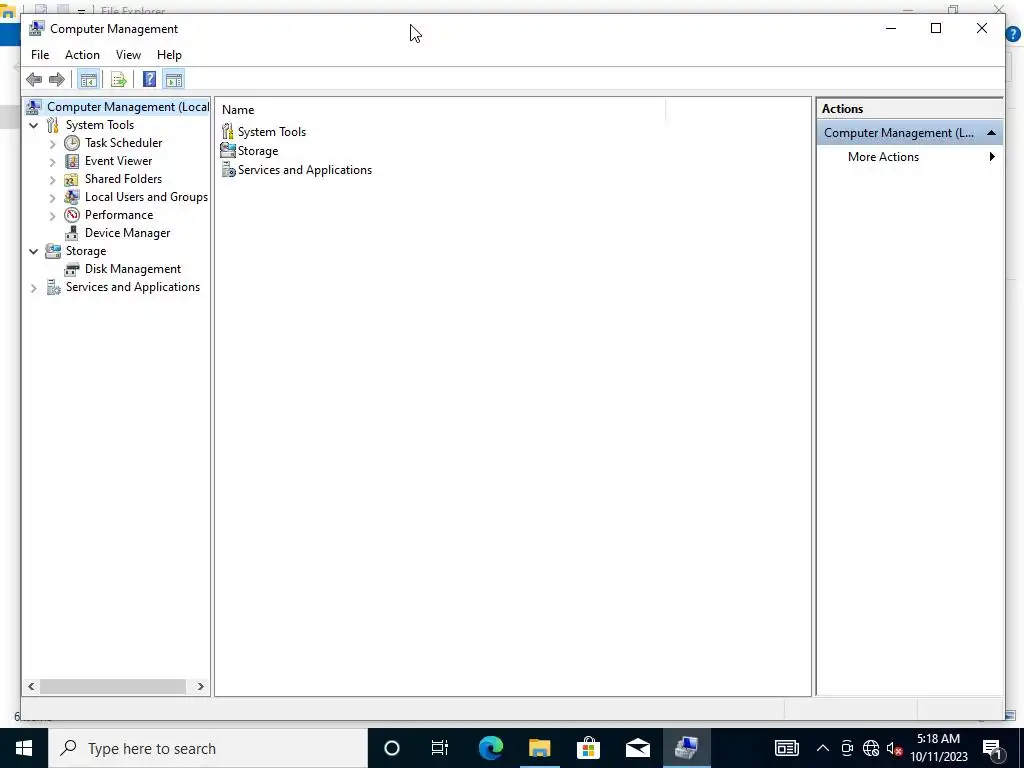The width and height of the screenshot is (1024, 768).
Task: Click the Storage icon in left tree
Action: tap(53, 251)
